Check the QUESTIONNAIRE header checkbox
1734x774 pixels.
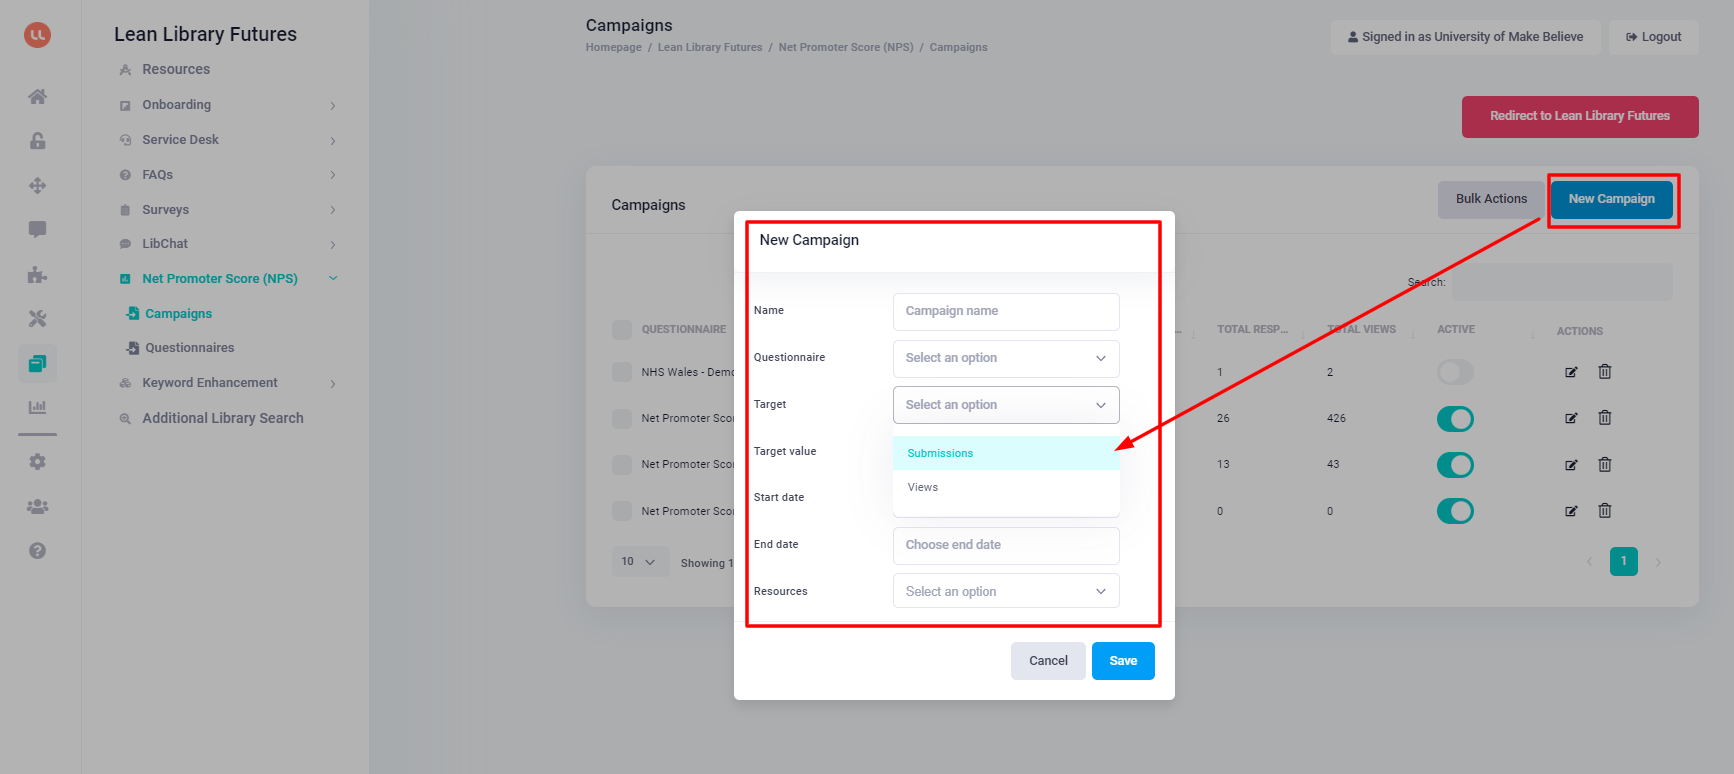click(620, 328)
